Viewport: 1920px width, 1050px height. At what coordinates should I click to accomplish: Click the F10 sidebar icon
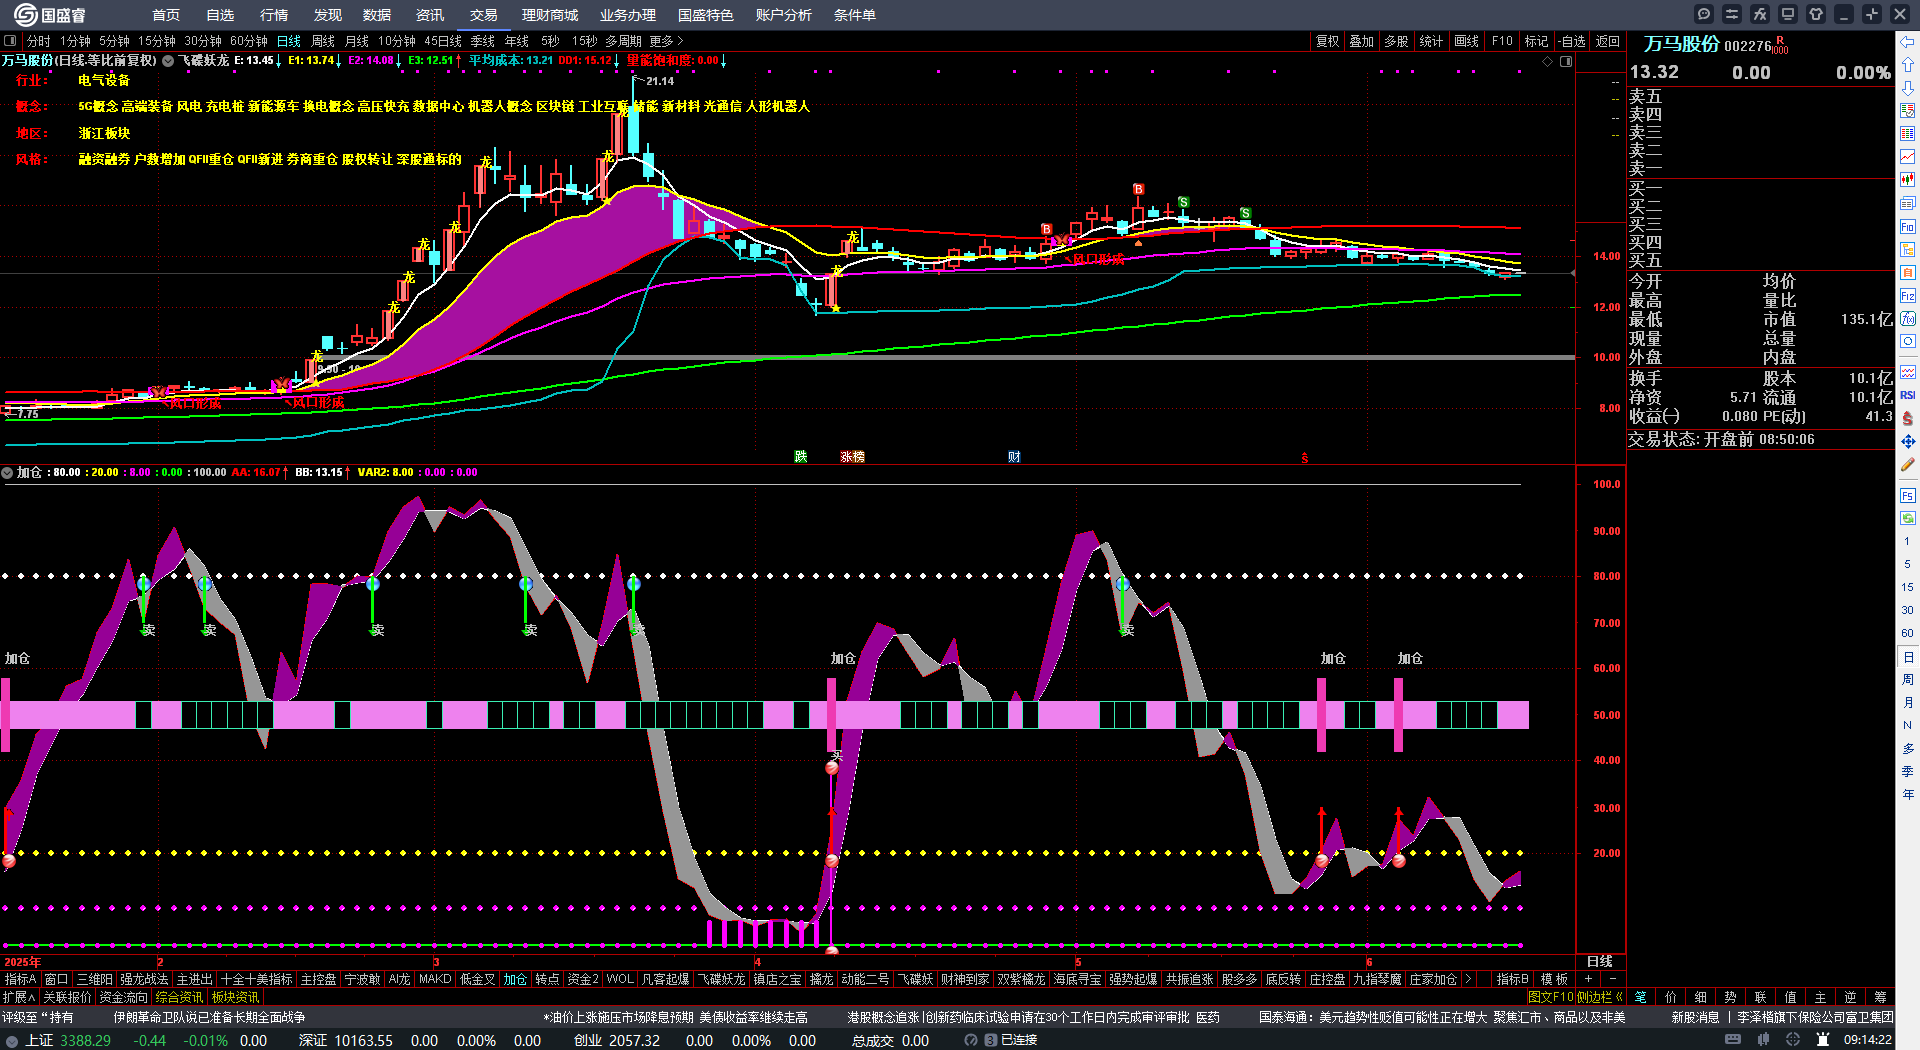pyautogui.click(x=1908, y=227)
